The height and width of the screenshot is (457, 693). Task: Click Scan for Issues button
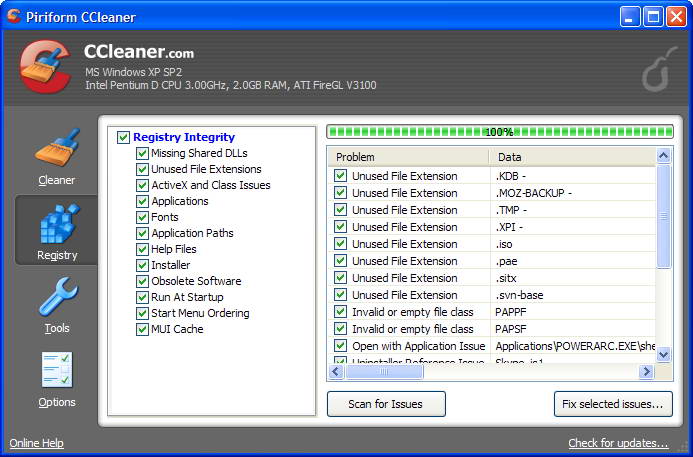tap(386, 404)
